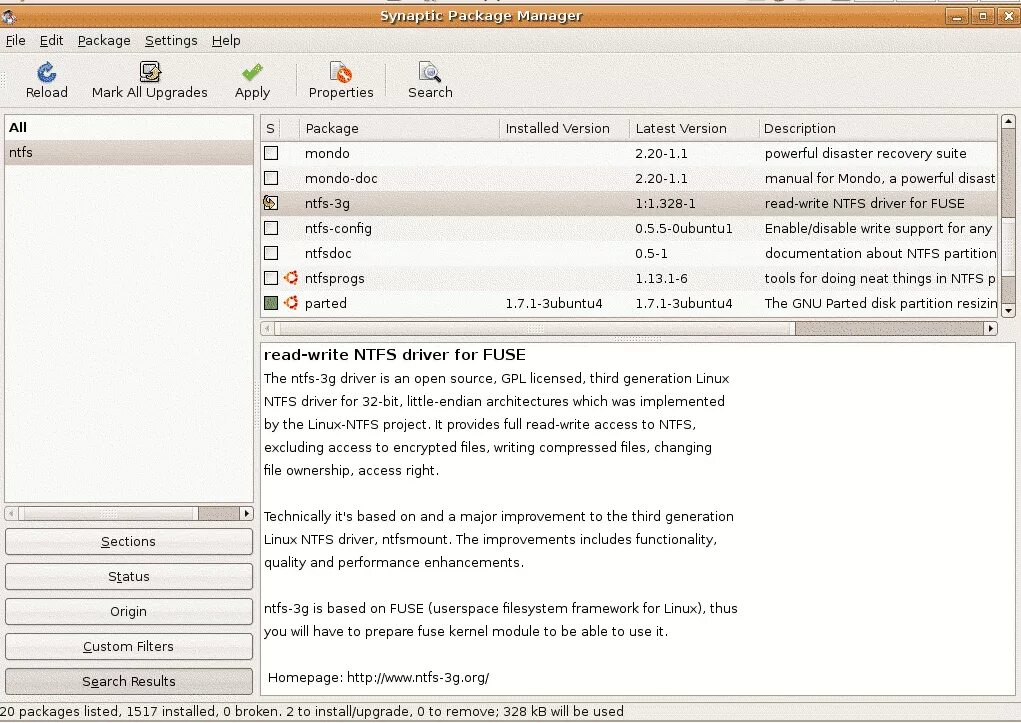
Task: Click 'Enable/disable write support' description
Action: (878, 228)
